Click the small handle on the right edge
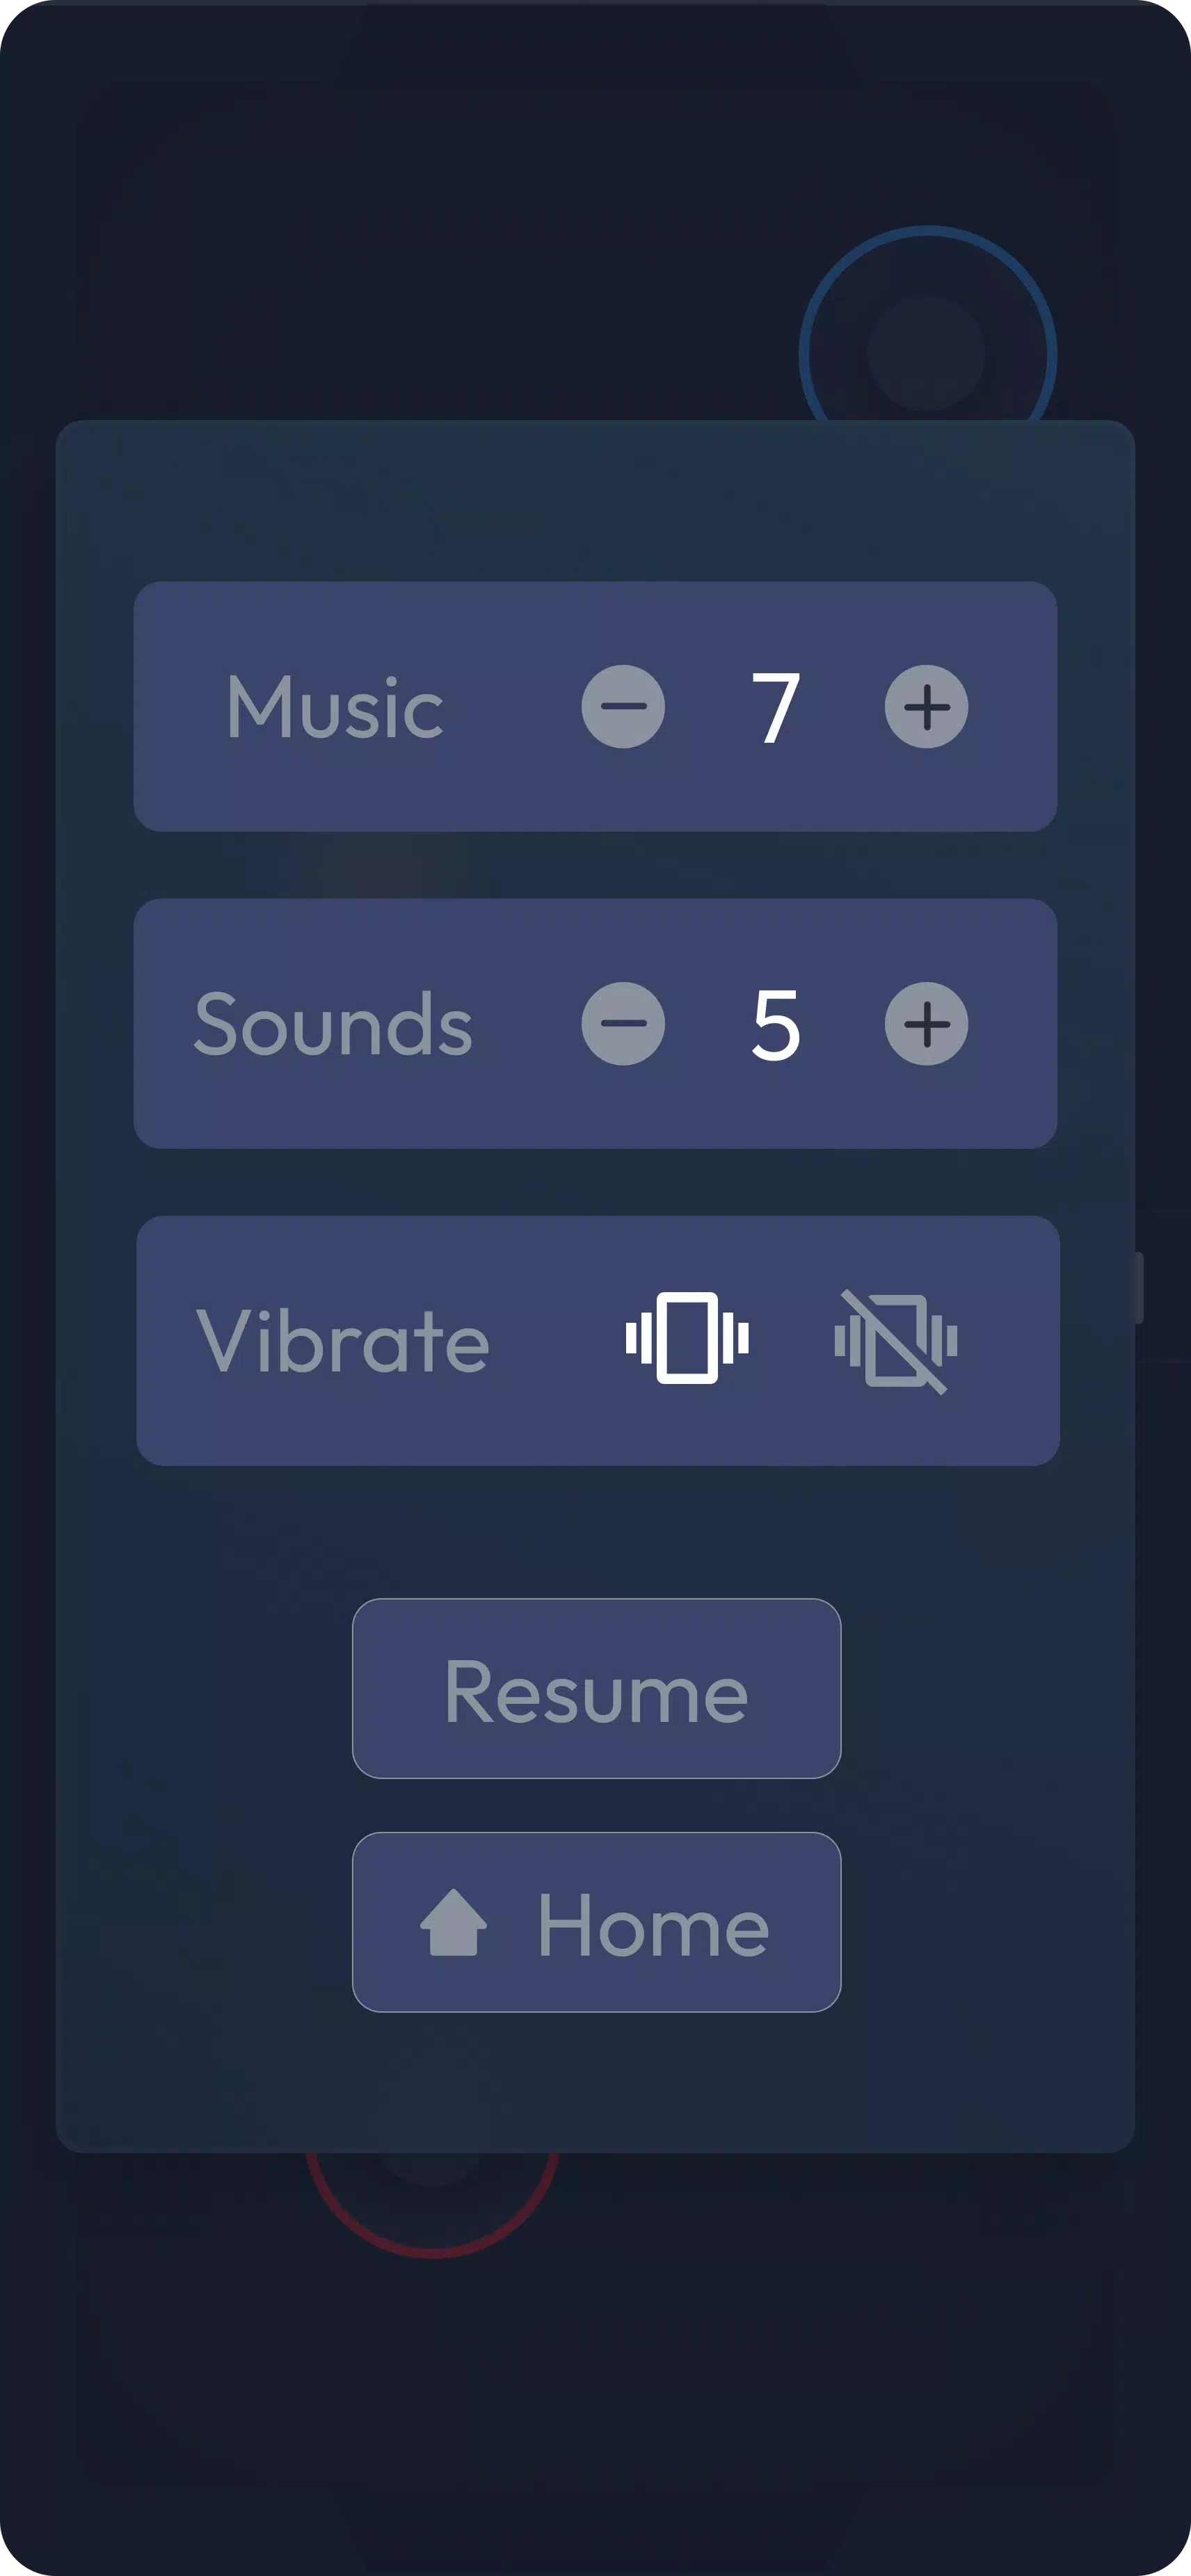 [1138, 1287]
